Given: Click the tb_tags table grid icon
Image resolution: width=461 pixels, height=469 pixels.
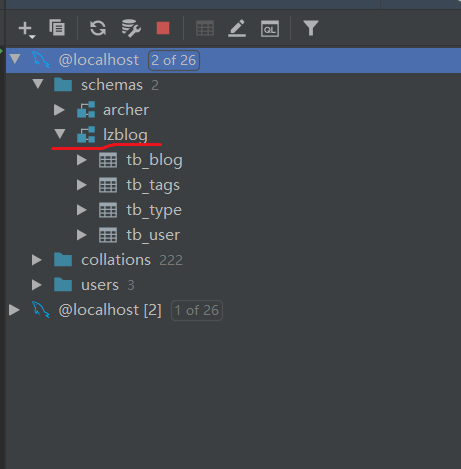Looking at the screenshot, I should pos(108,185).
